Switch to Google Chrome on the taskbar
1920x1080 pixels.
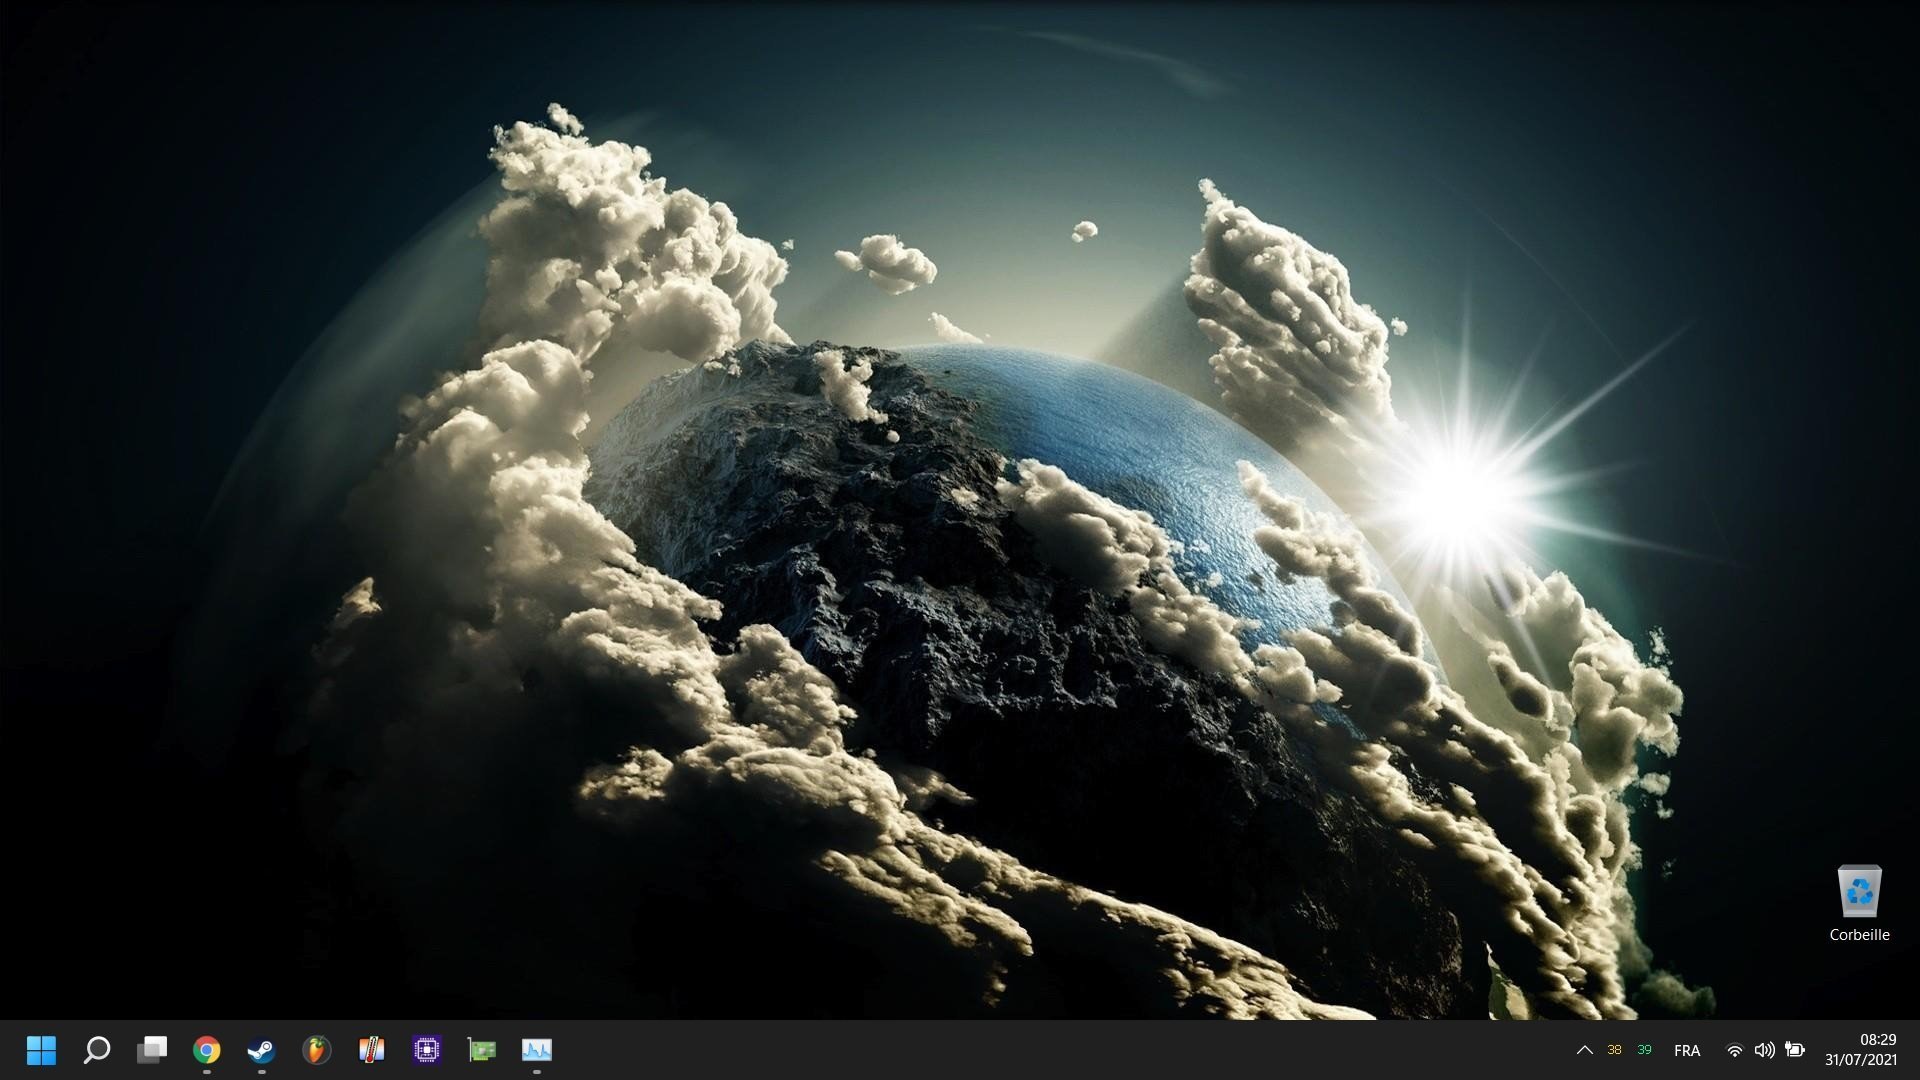207,1050
